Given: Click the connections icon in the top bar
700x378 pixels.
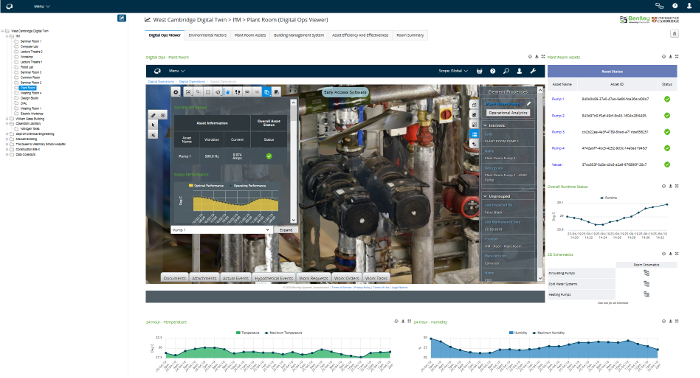Looking at the screenshot, I should (x=659, y=6).
